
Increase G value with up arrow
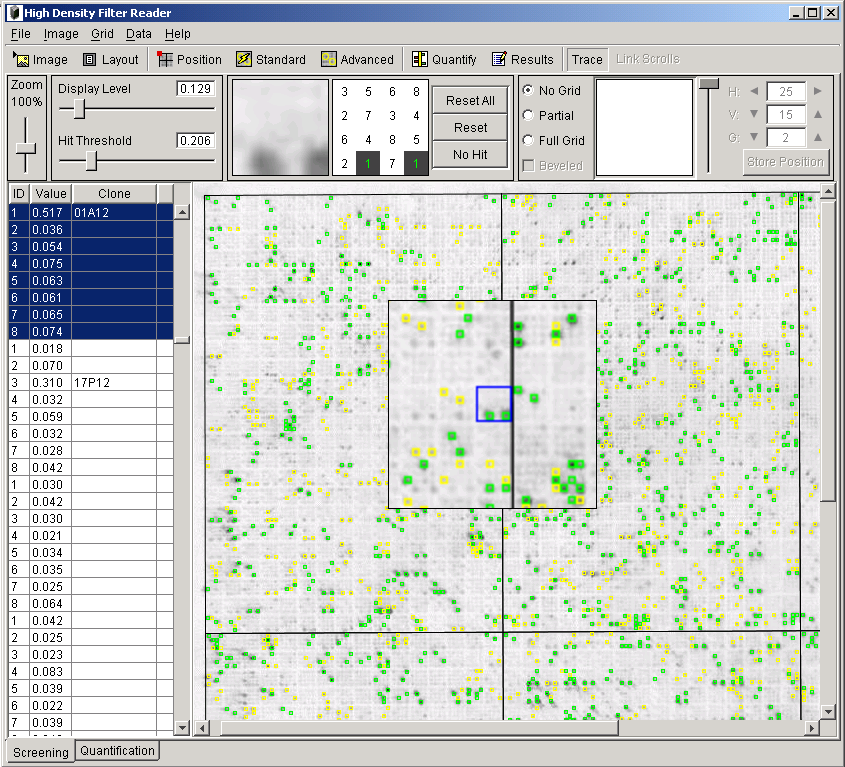pos(817,138)
